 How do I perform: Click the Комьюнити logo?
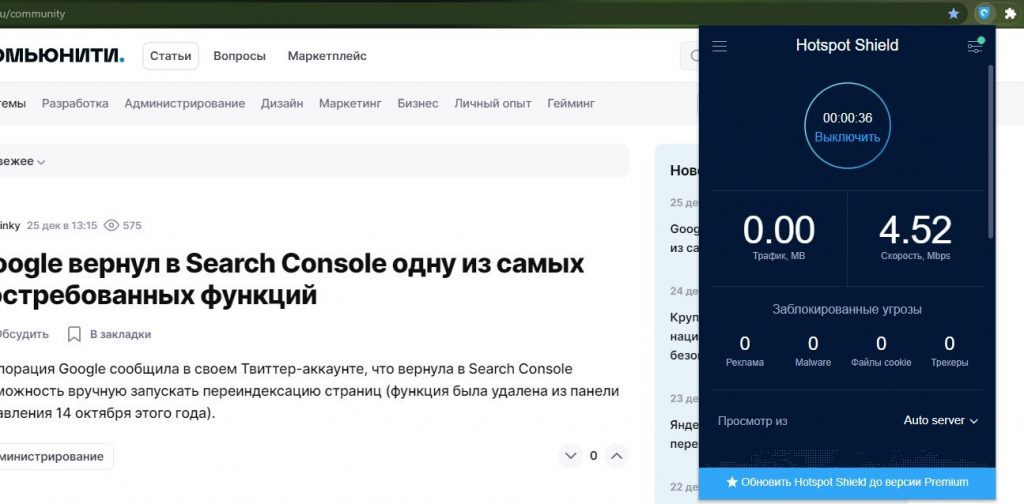[62, 56]
